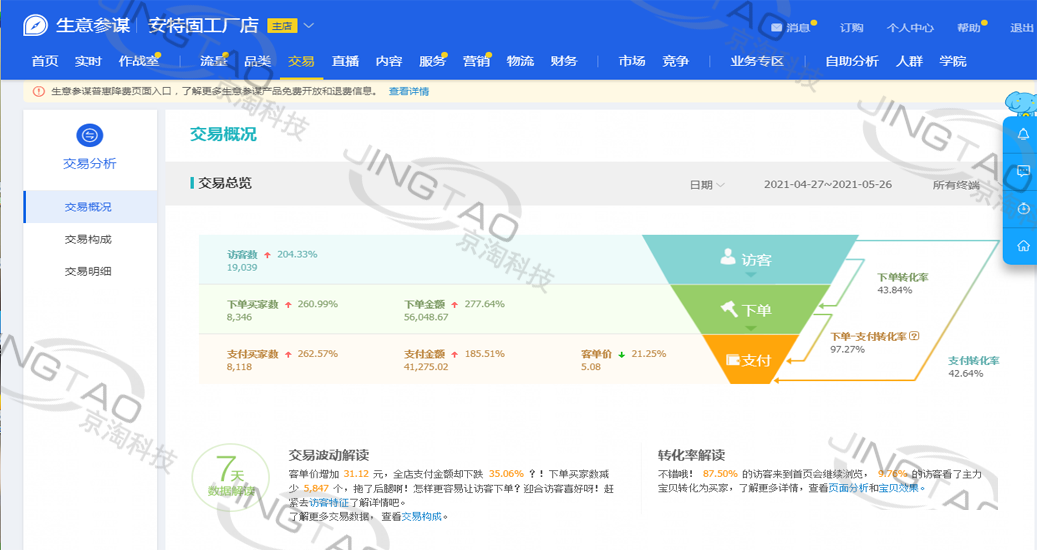Switch to the 流量 tab
Image resolution: width=1037 pixels, height=550 pixels.
[213, 61]
